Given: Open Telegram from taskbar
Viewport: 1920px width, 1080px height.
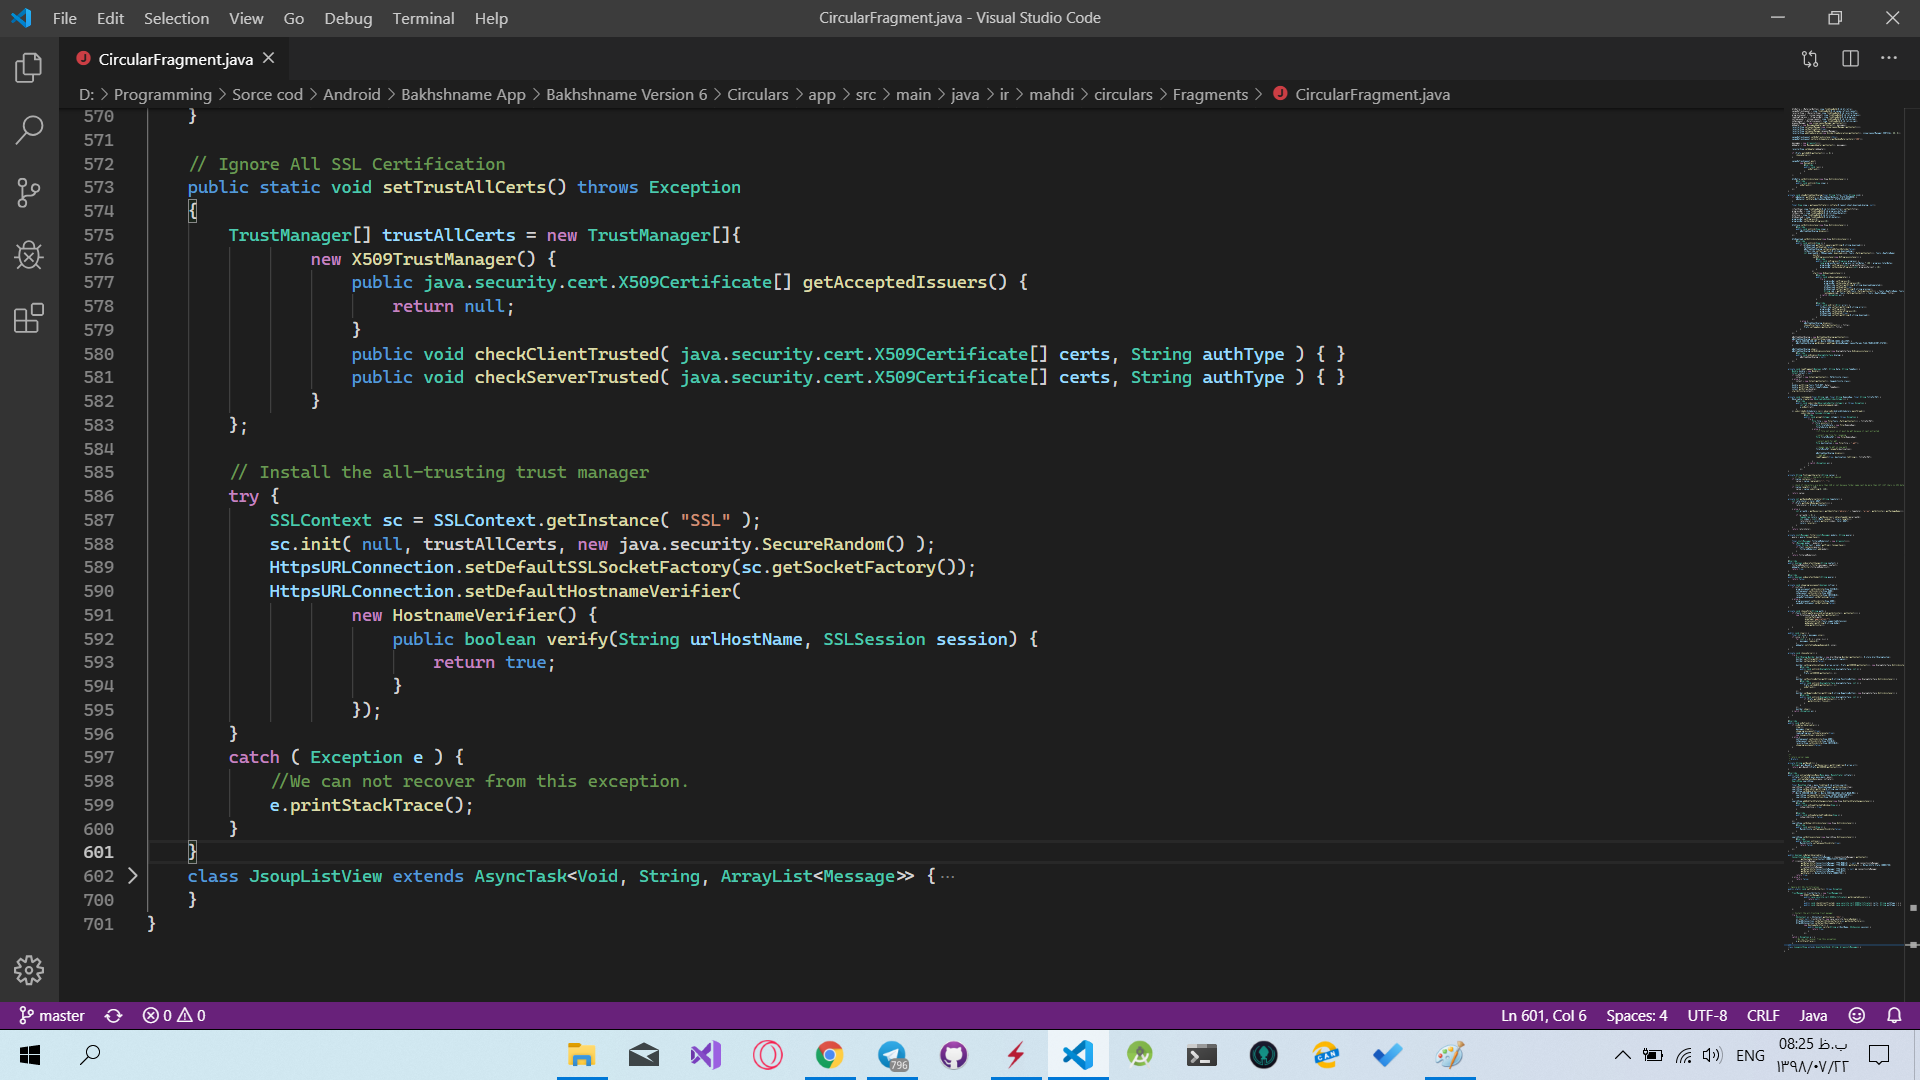Looking at the screenshot, I should coord(891,1055).
